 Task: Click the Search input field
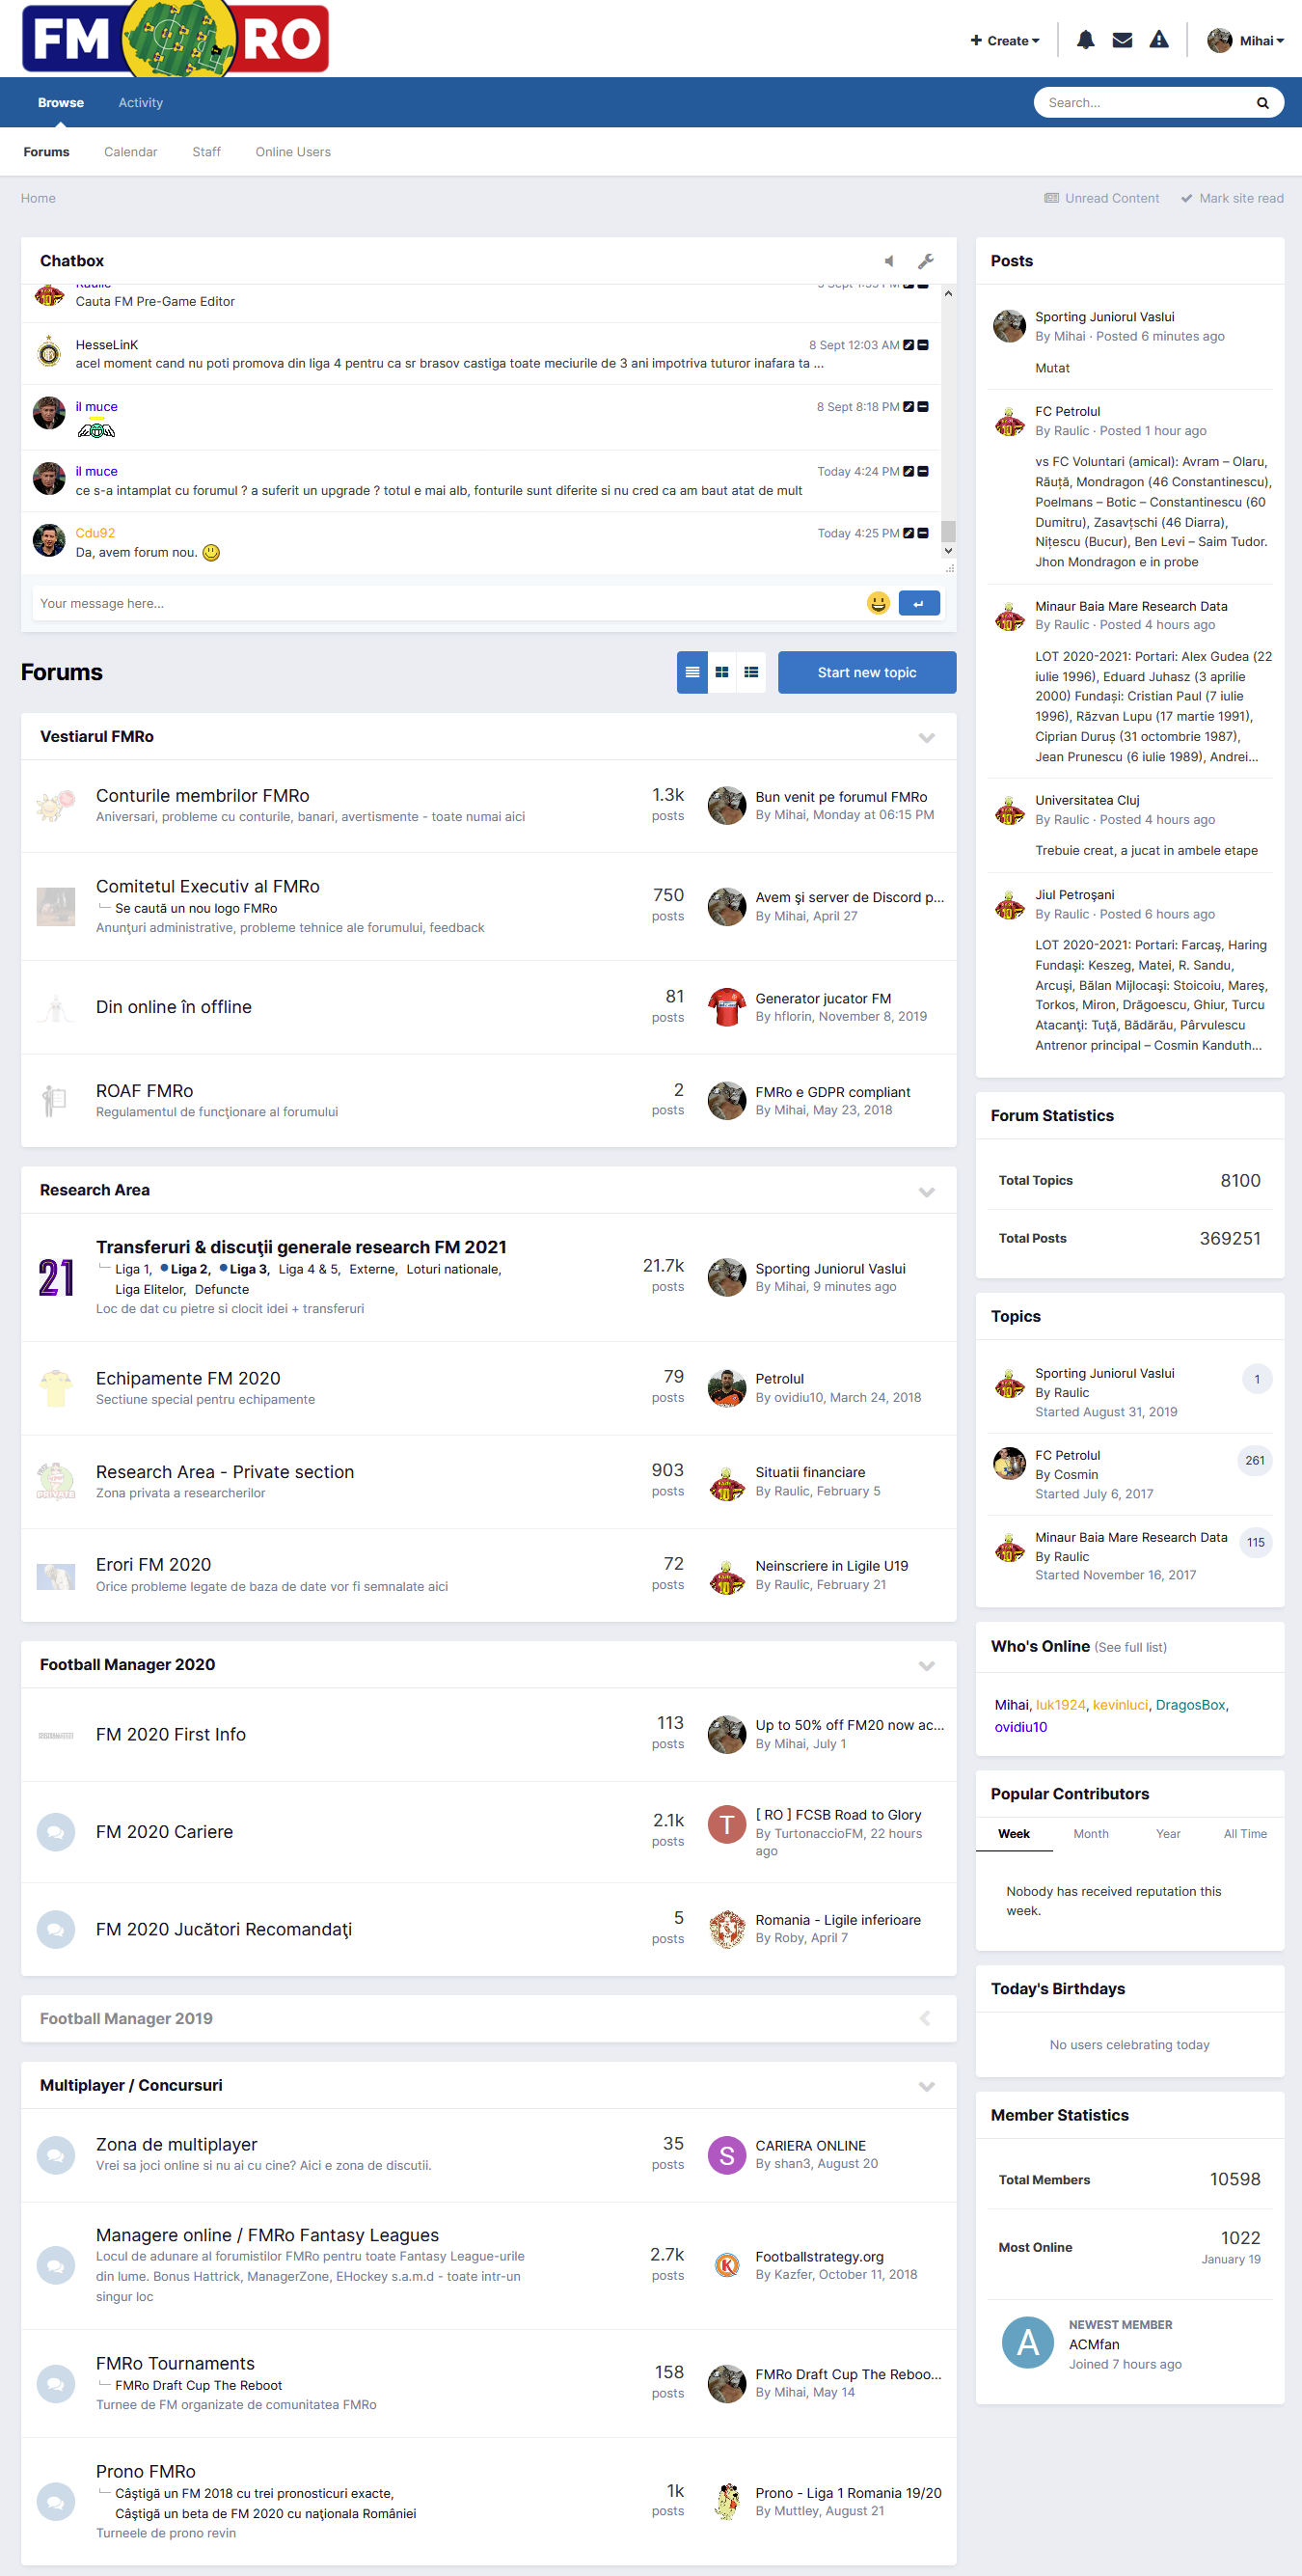pos(1145,103)
